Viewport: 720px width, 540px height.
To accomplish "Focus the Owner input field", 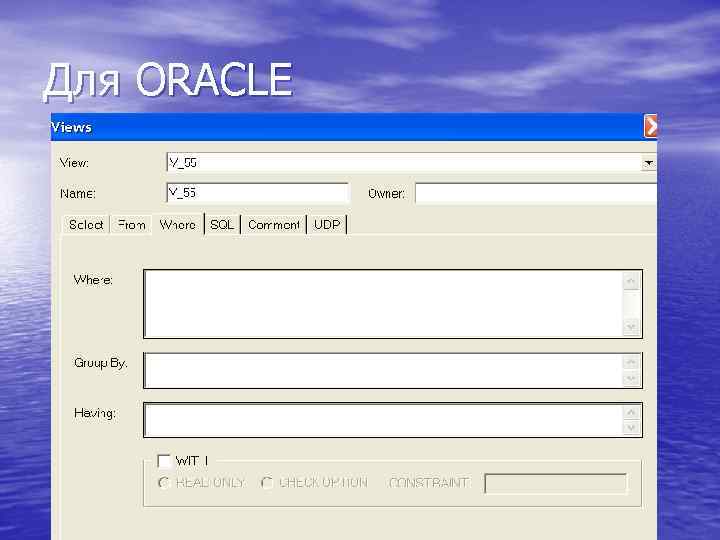I will [536, 193].
